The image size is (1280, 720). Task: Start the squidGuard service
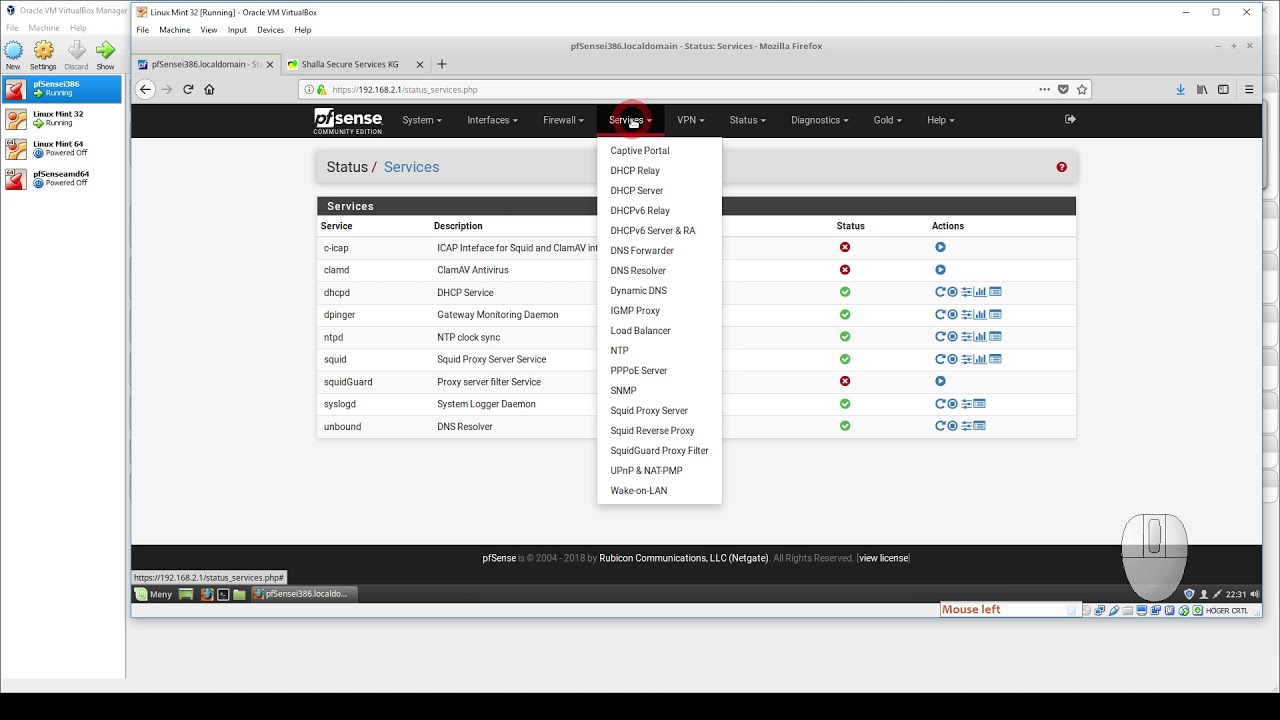point(940,381)
